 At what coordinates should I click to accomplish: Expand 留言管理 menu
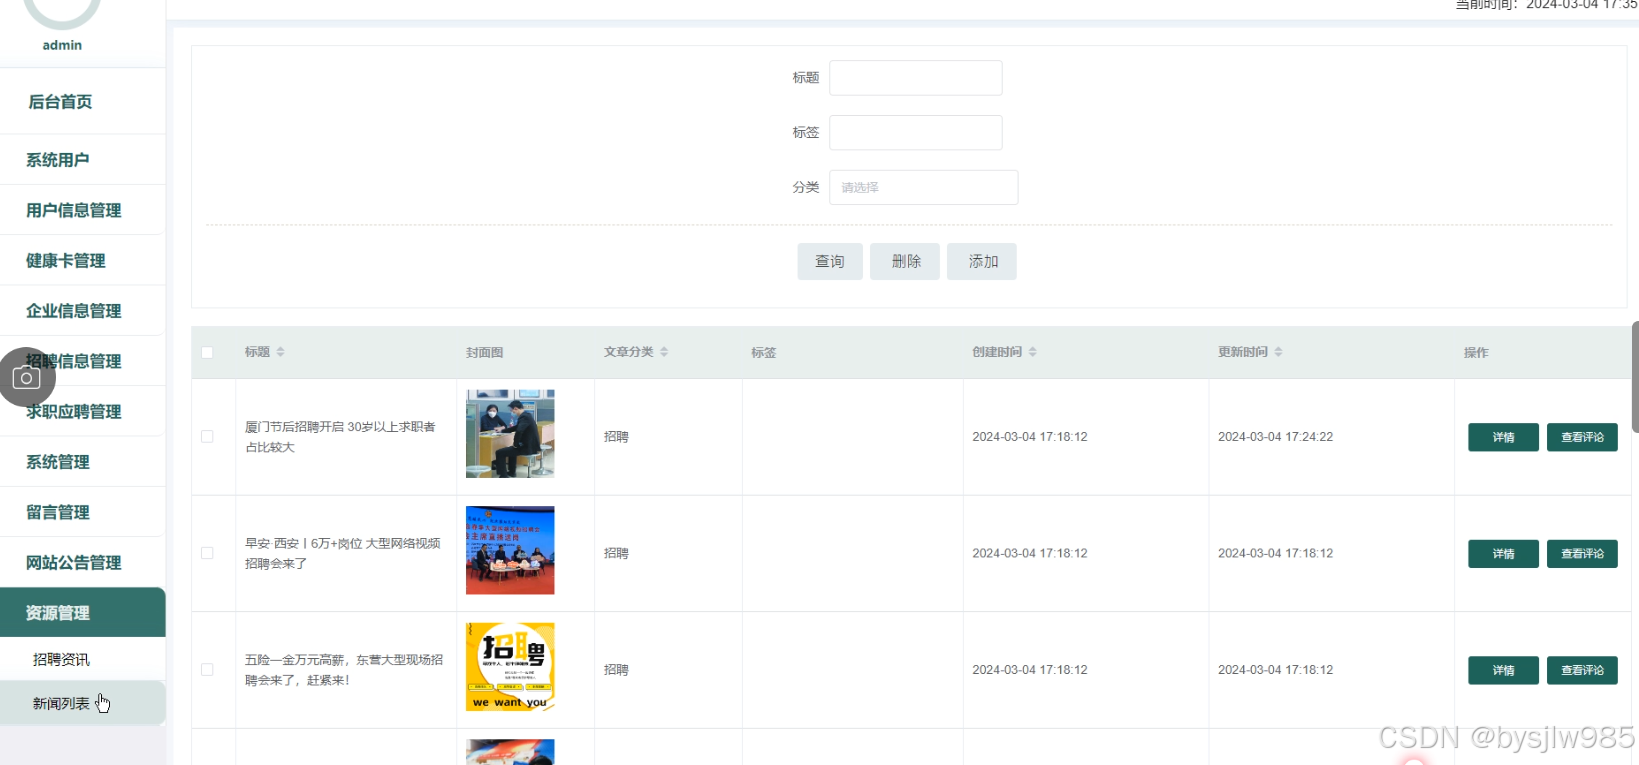coord(83,512)
